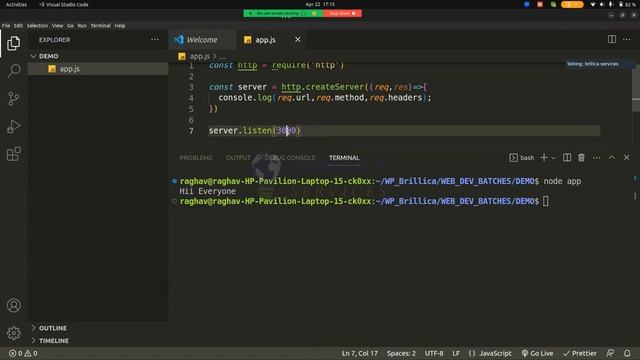Open the Run and Debug view icon

tap(13, 126)
